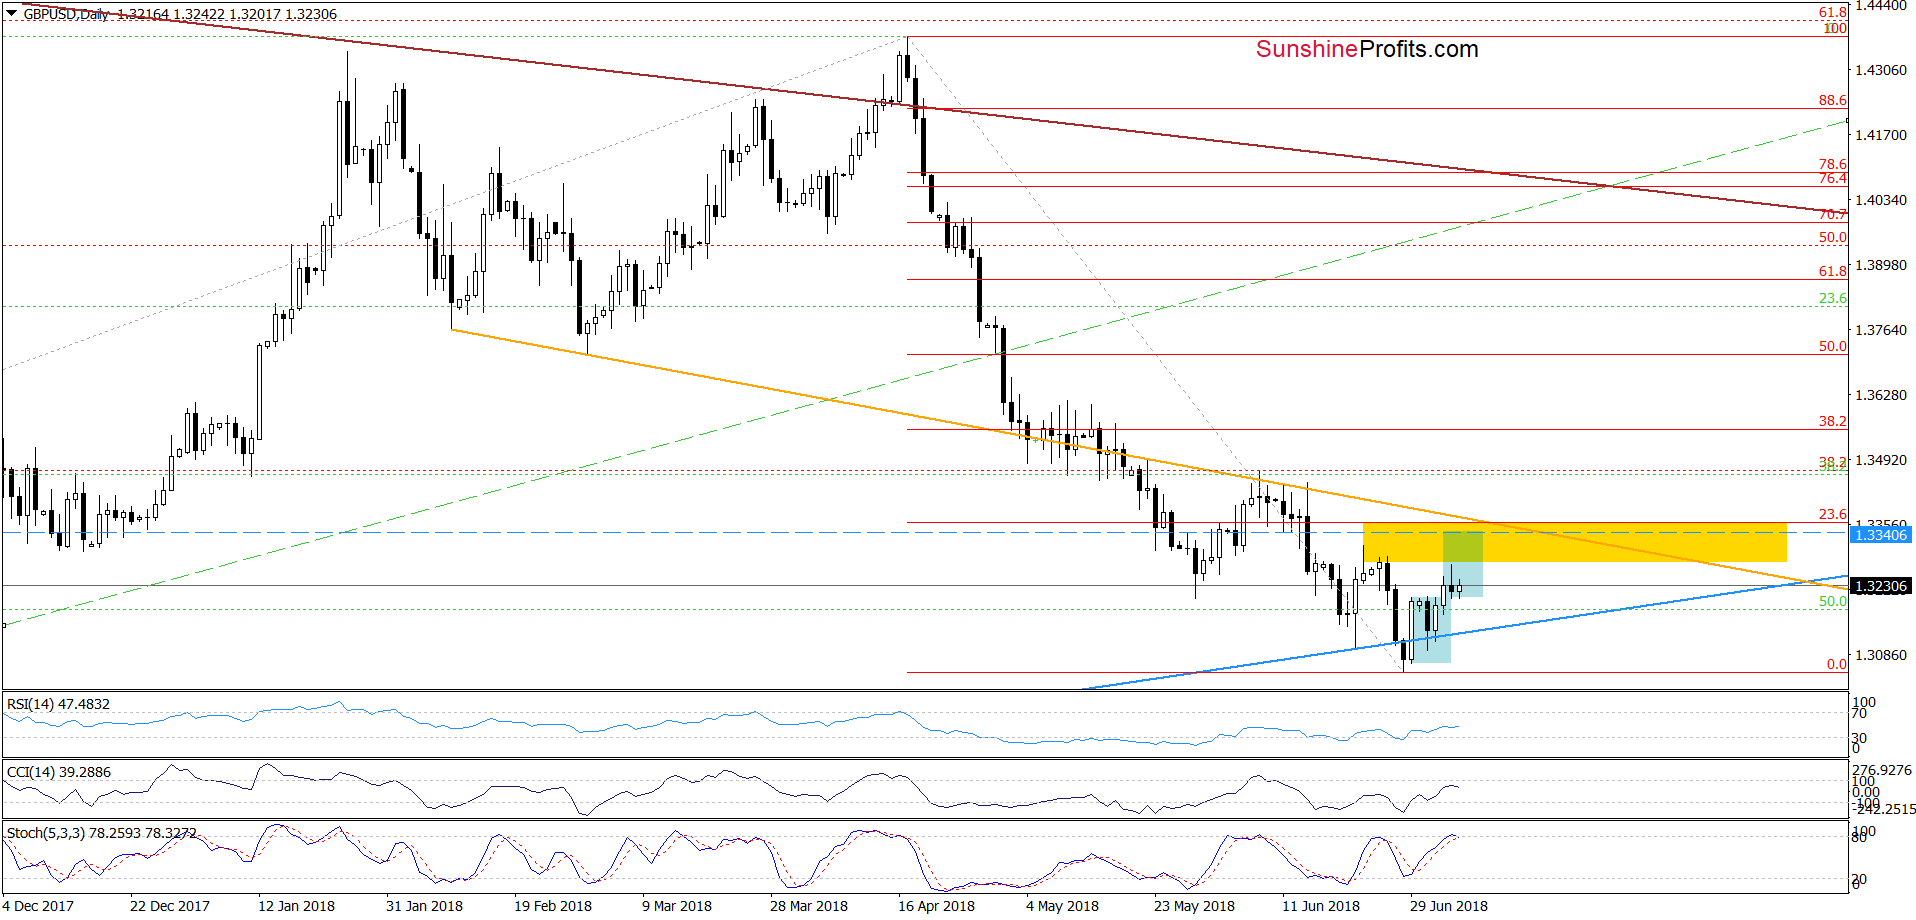1916x920 pixels.
Task: Select the 31 Jan 2018 date label
Action: (x=424, y=906)
